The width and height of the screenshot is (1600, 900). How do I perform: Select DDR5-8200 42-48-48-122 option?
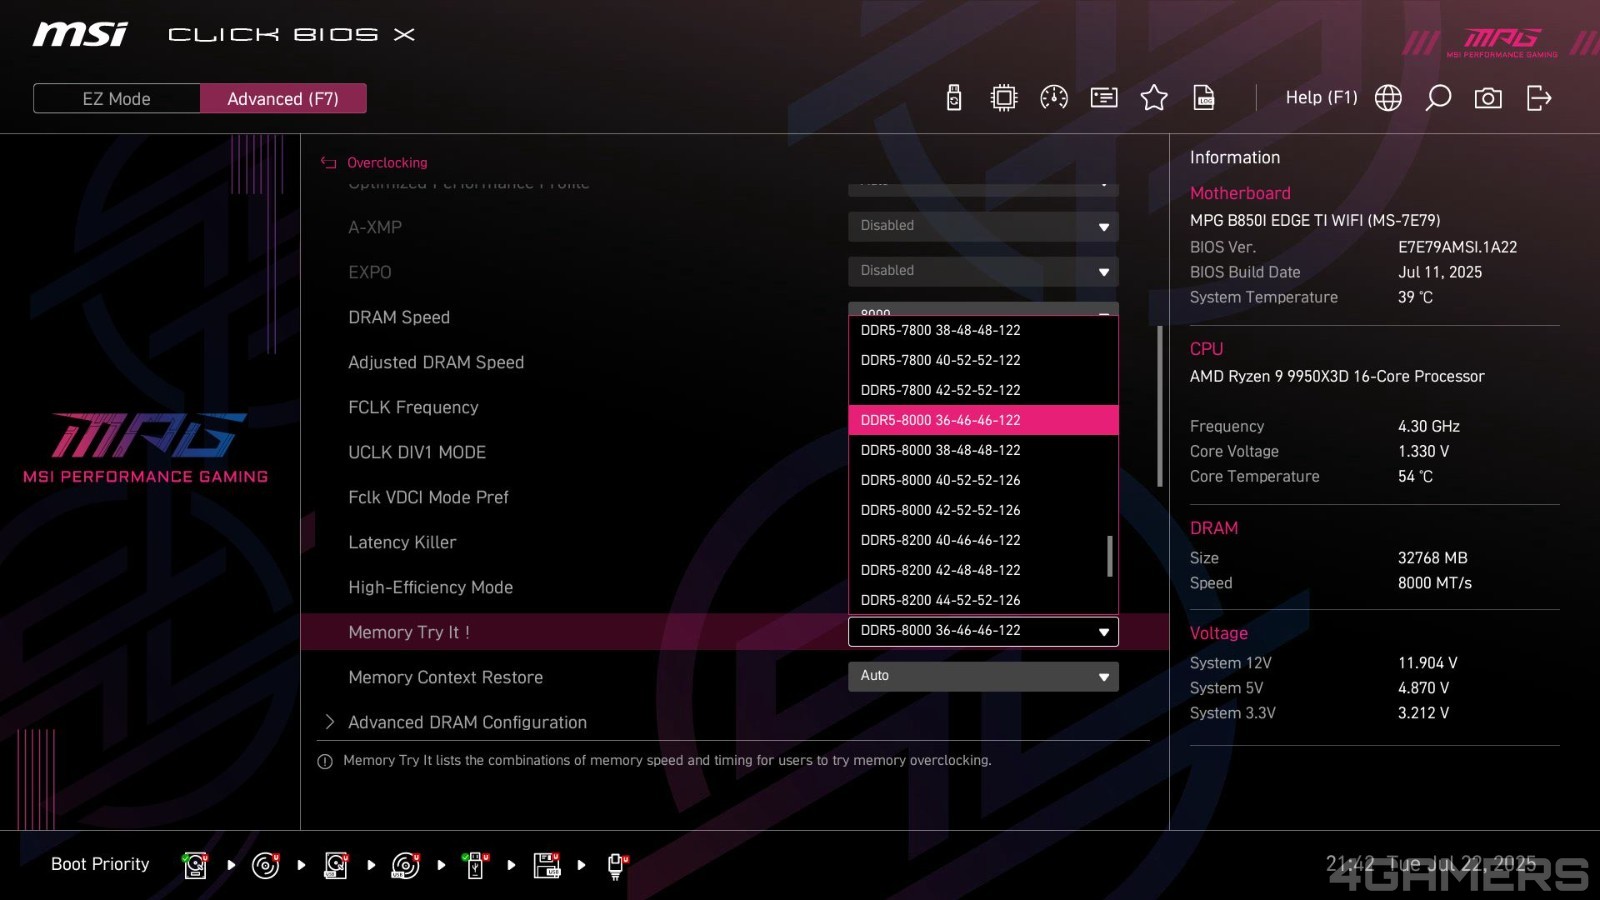(x=983, y=570)
